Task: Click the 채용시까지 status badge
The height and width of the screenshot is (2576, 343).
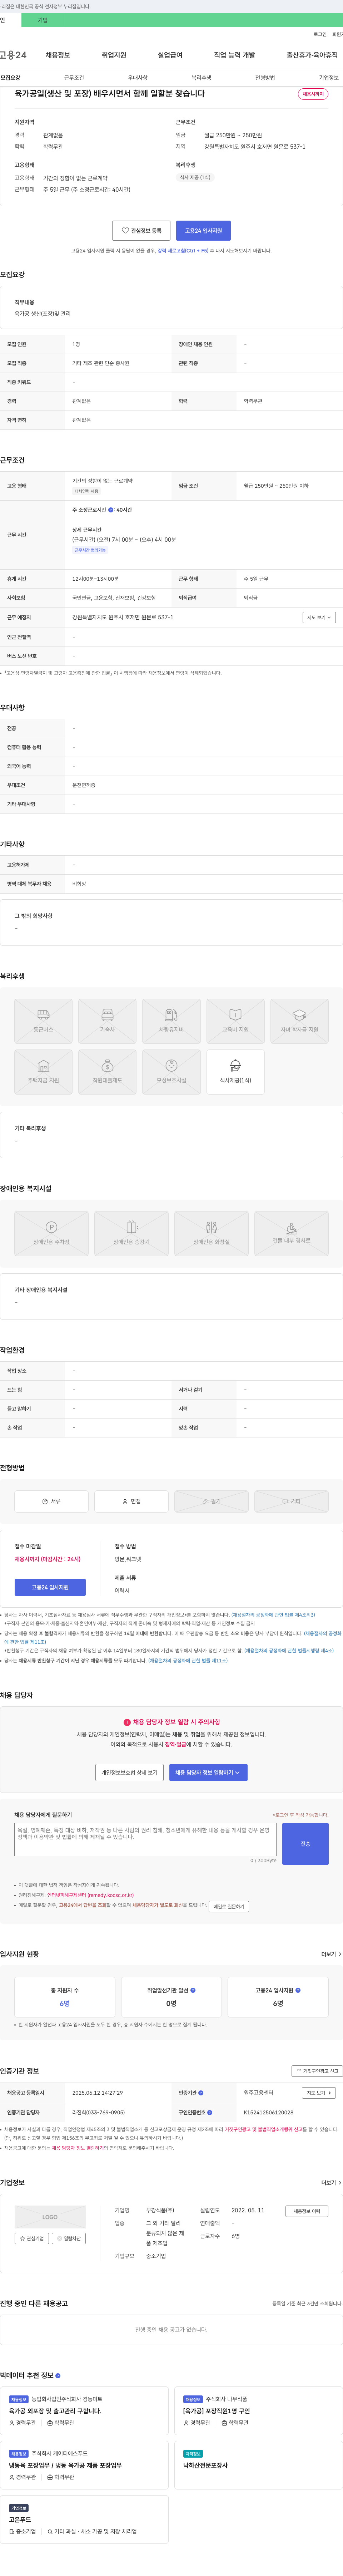Action: click(313, 94)
